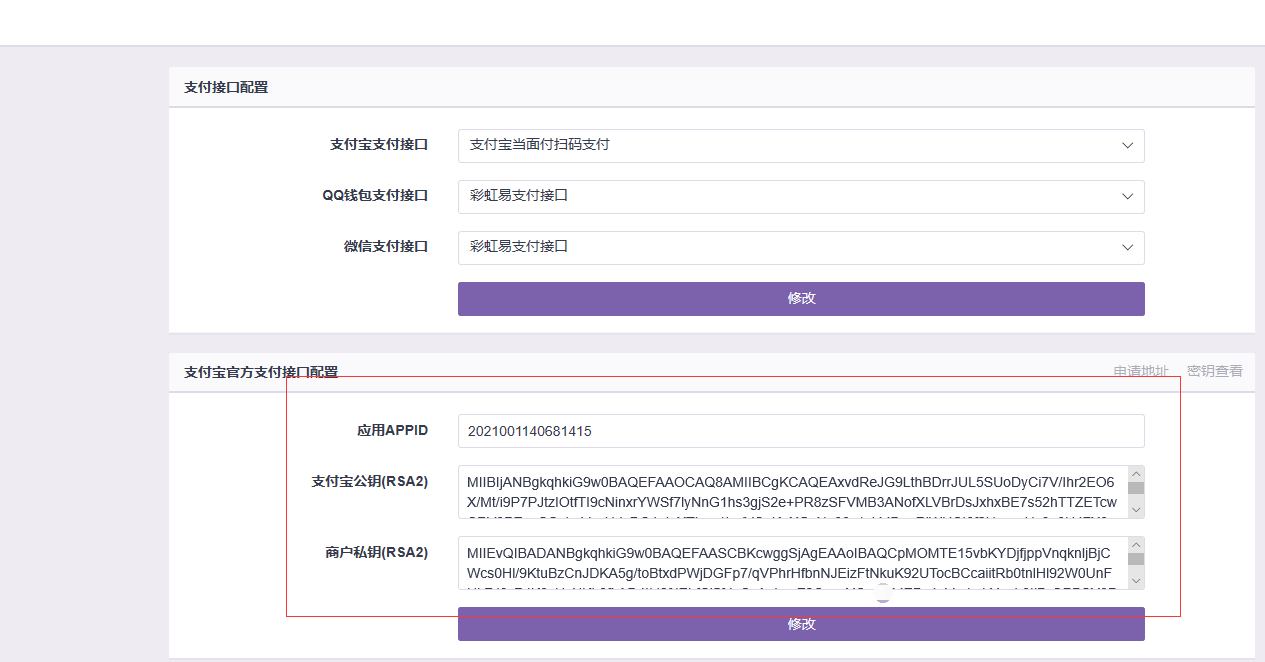The width and height of the screenshot is (1265, 662).
Task: Click the 支付接口配置 panel heading
Action: coord(226,87)
